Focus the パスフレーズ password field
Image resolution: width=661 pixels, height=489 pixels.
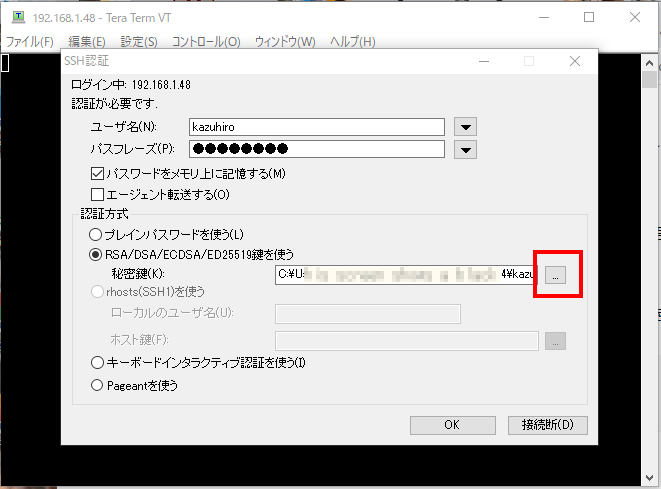(x=316, y=150)
